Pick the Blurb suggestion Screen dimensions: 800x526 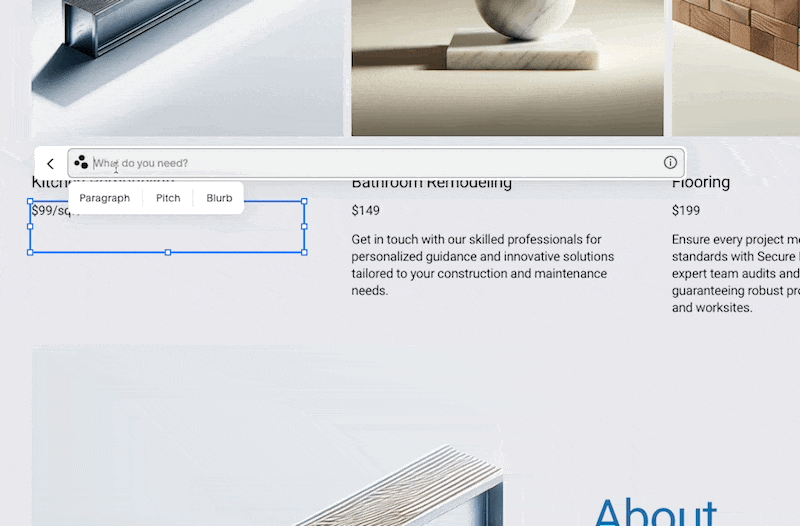click(219, 198)
